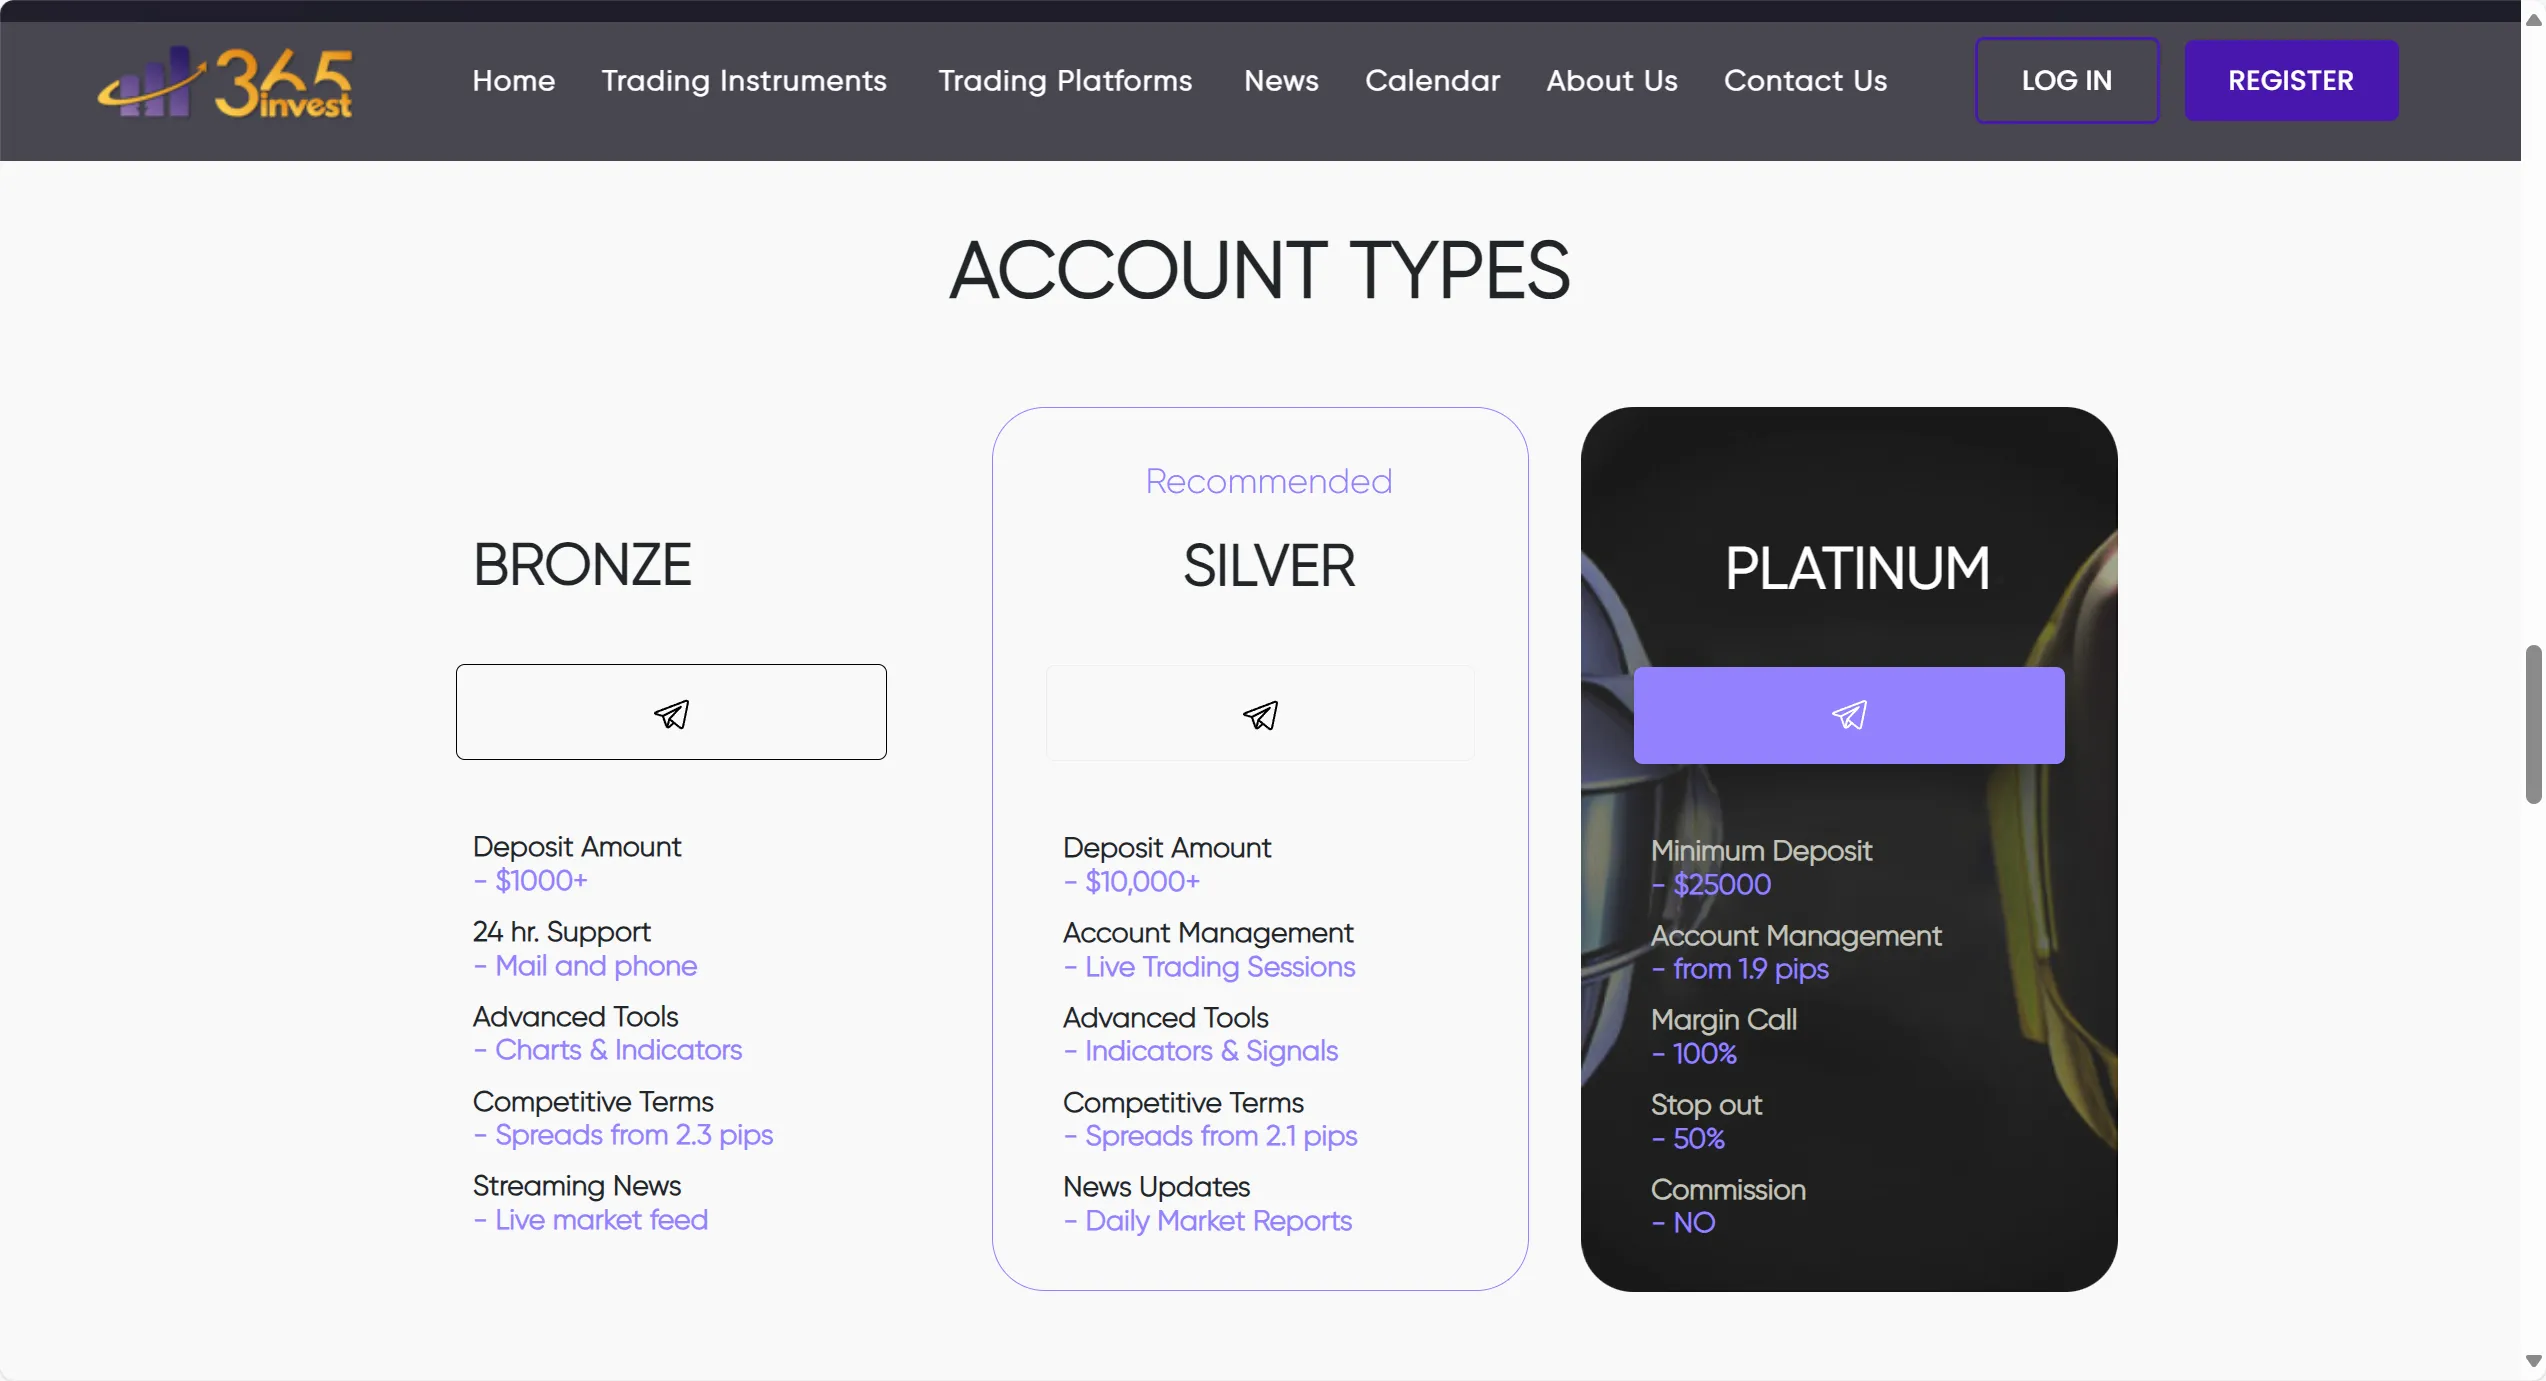Click the "Stop out" label
Image resolution: width=2546 pixels, height=1381 pixels.
pos(1706,1105)
